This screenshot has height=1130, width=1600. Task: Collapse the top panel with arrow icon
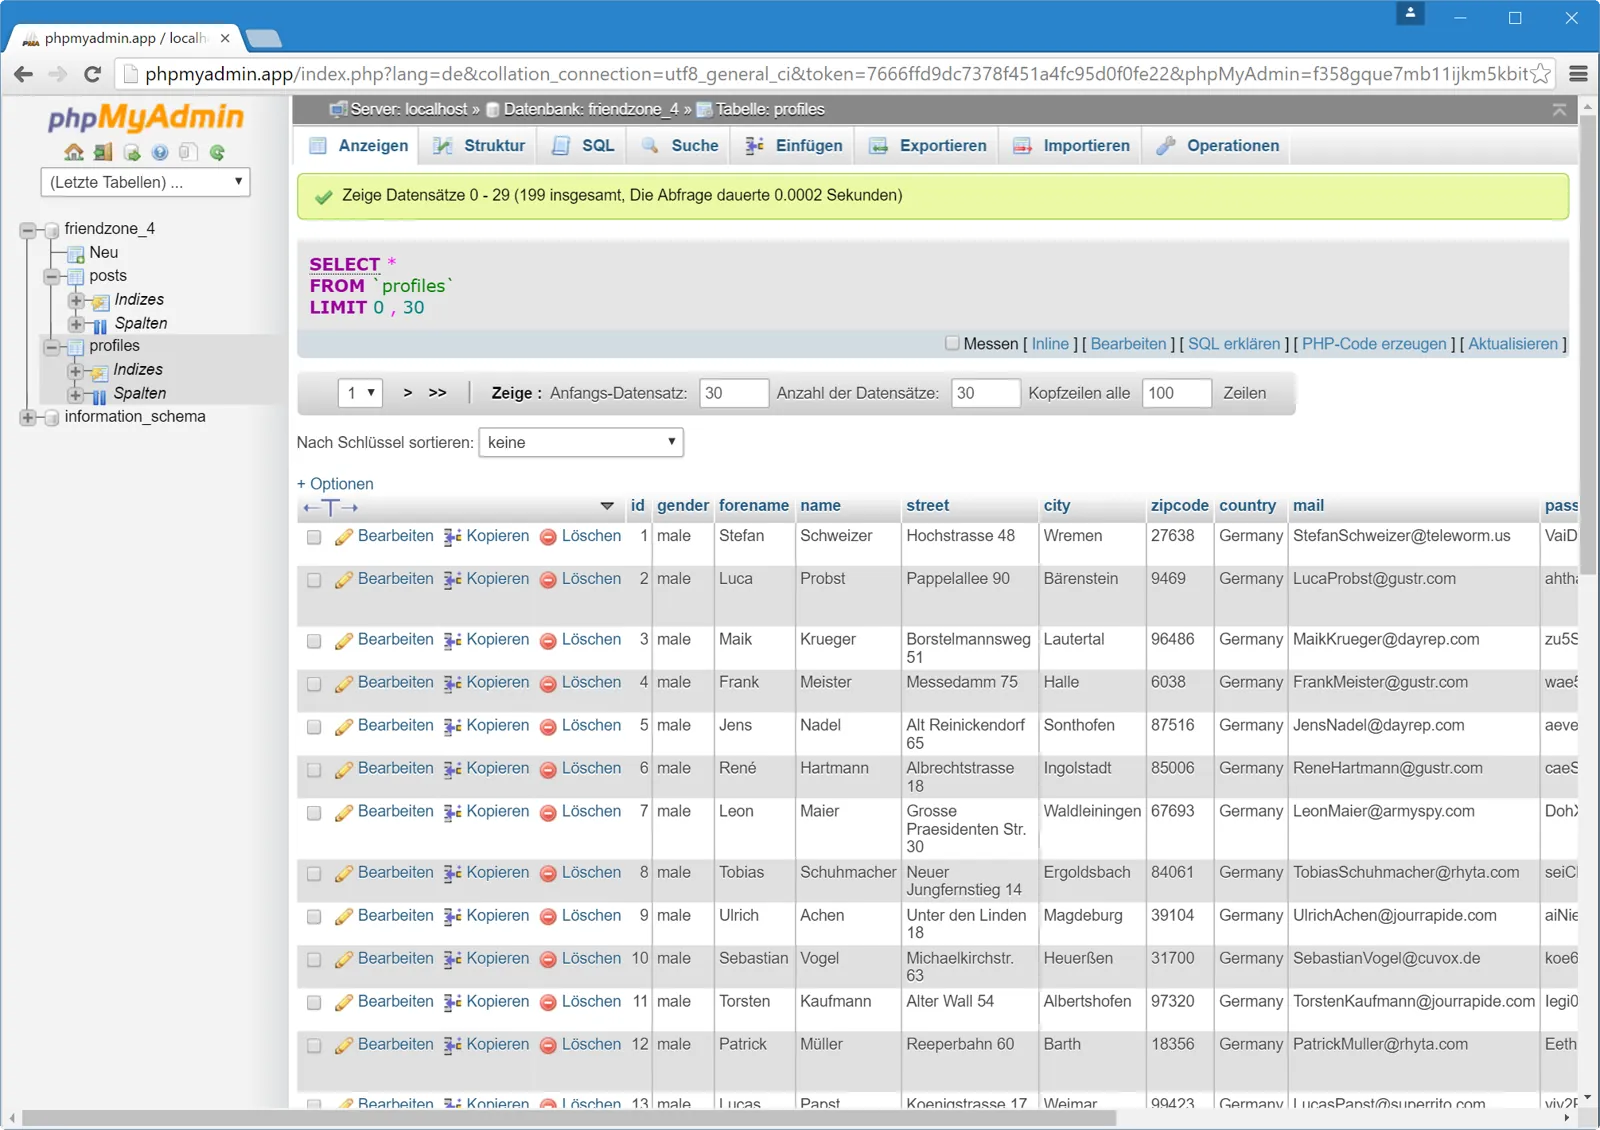(1559, 110)
